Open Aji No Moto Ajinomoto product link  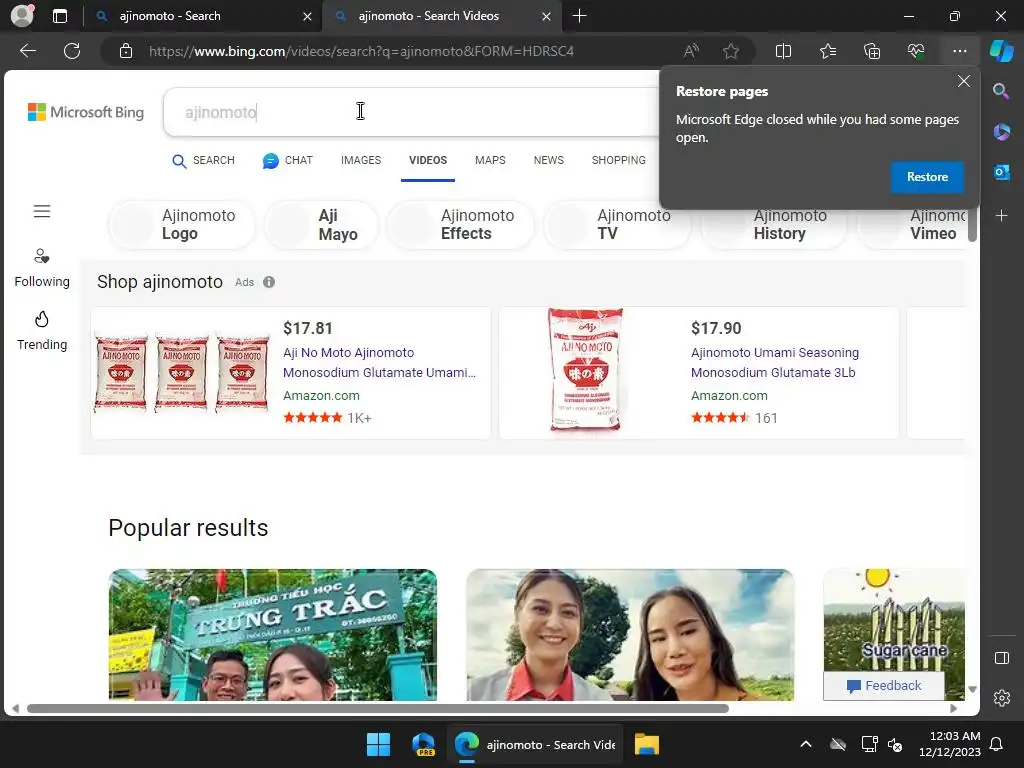(x=379, y=362)
